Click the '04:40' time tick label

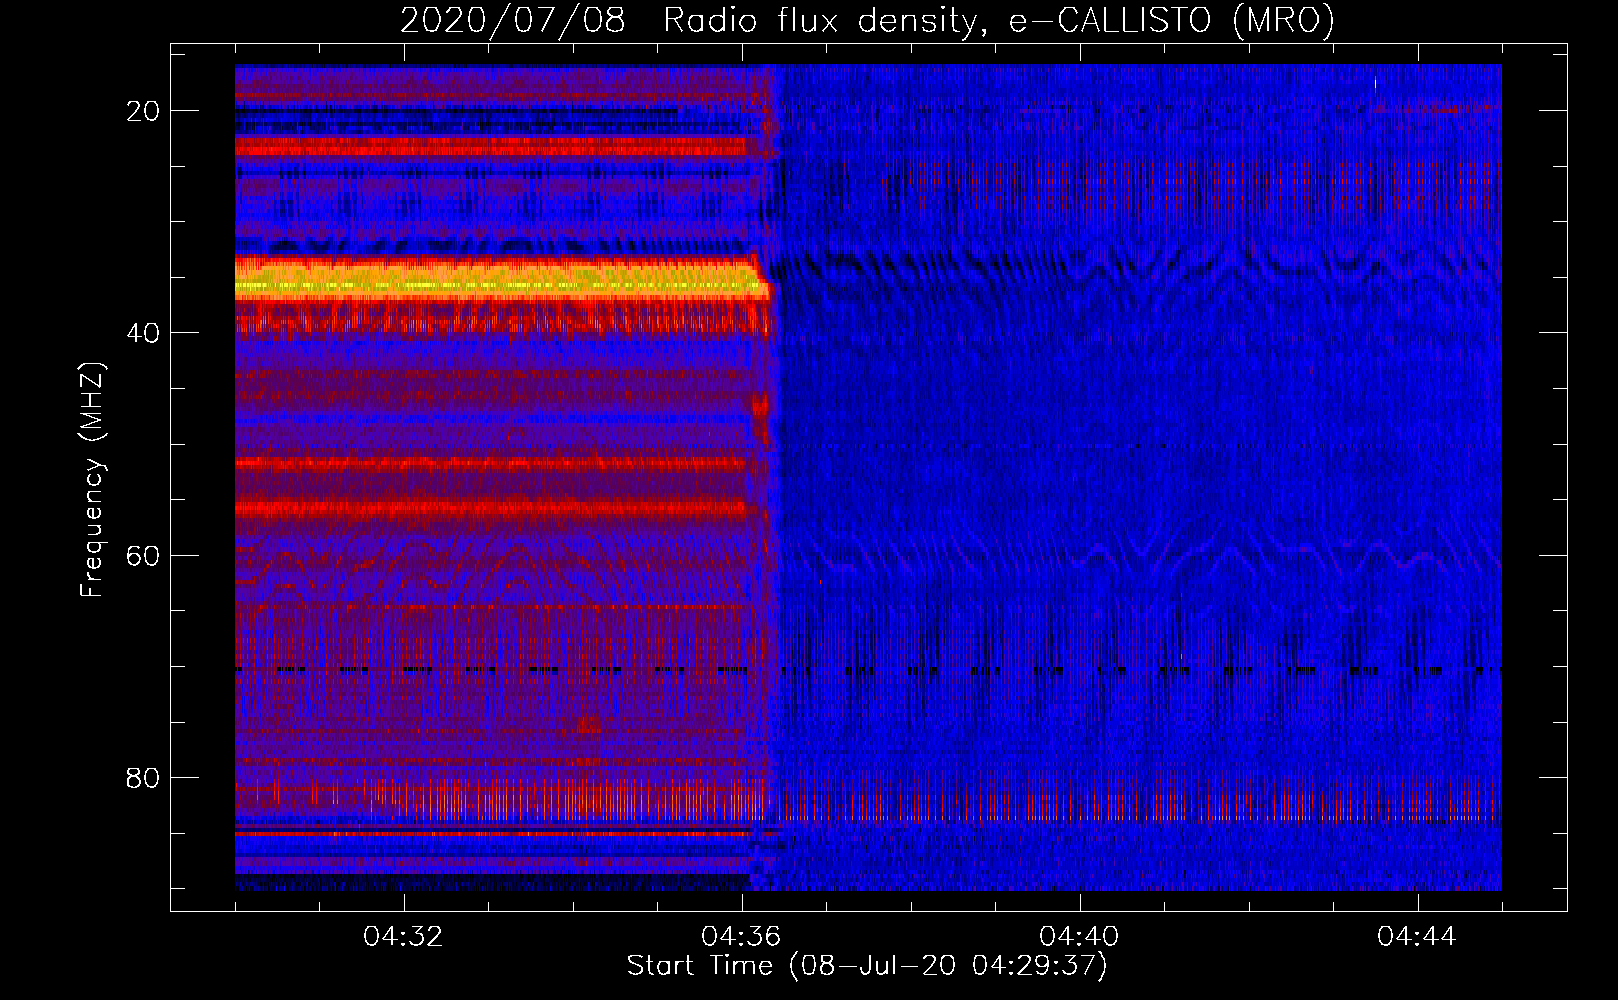pos(1080,937)
